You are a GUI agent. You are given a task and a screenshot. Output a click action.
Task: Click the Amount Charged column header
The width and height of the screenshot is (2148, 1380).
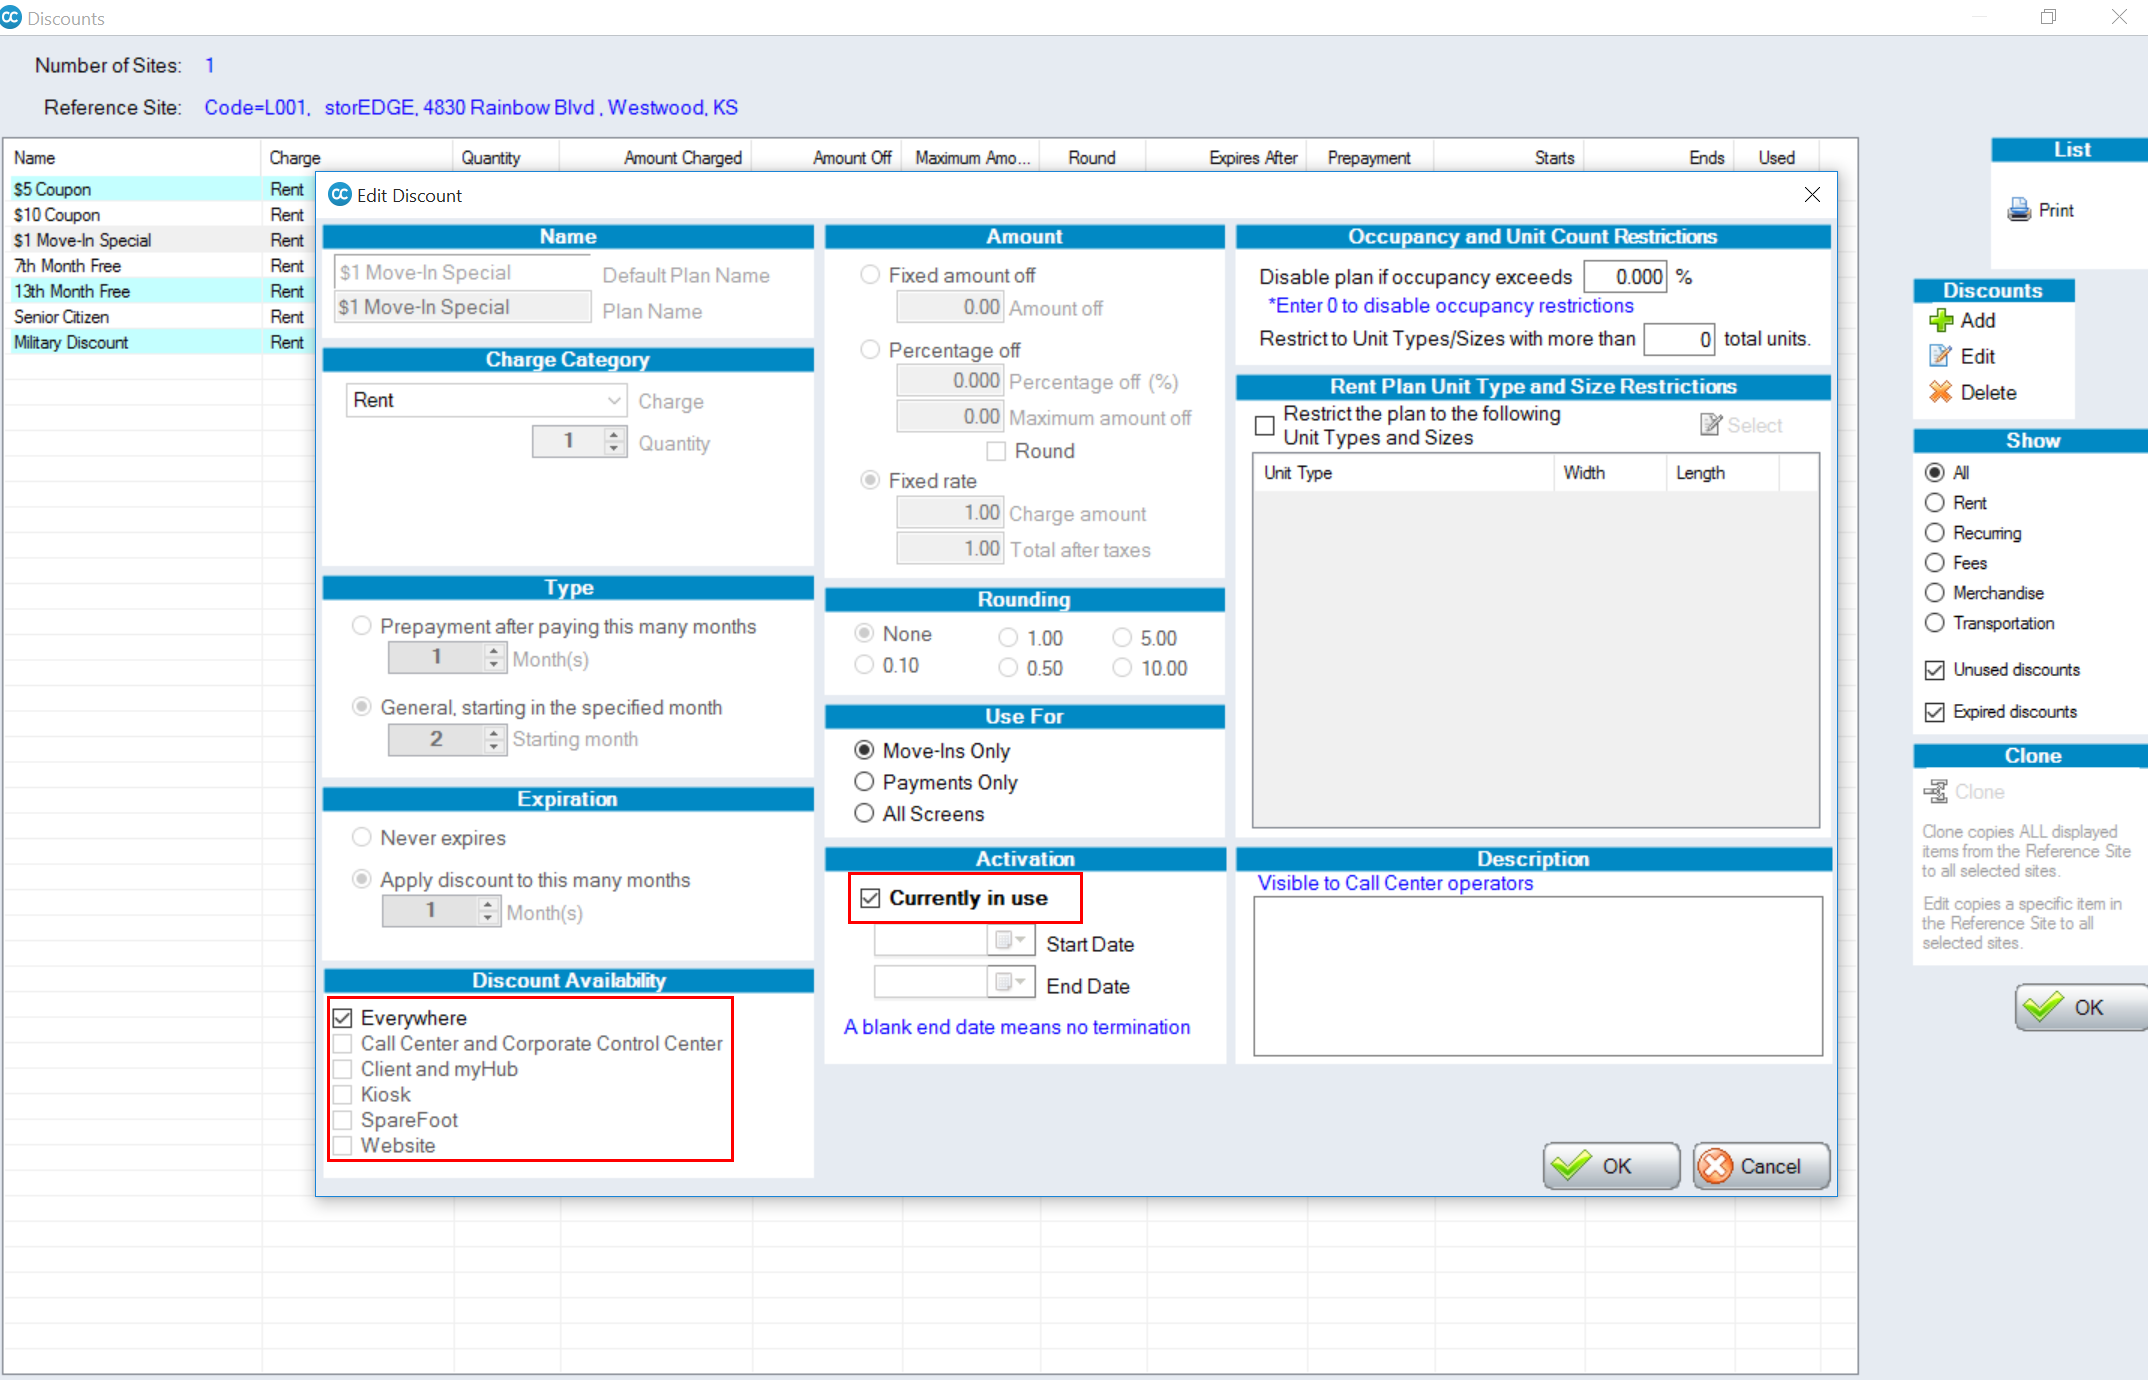[x=655, y=158]
